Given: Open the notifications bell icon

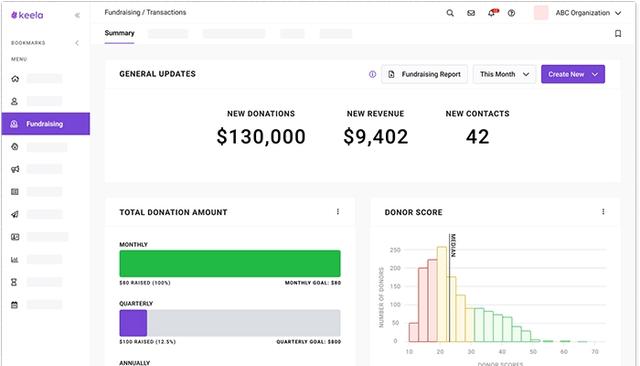Looking at the screenshot, I should (x=492, y=13).
